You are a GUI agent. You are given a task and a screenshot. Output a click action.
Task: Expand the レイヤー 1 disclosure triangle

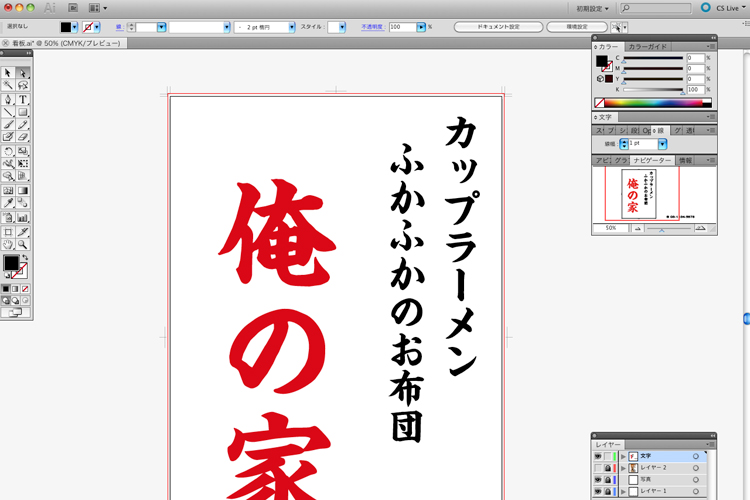[622, 492]
